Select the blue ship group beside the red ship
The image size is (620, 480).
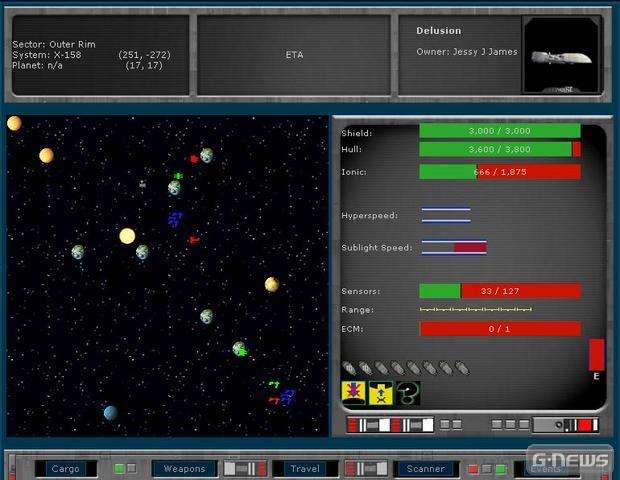(x=288, y=397)
